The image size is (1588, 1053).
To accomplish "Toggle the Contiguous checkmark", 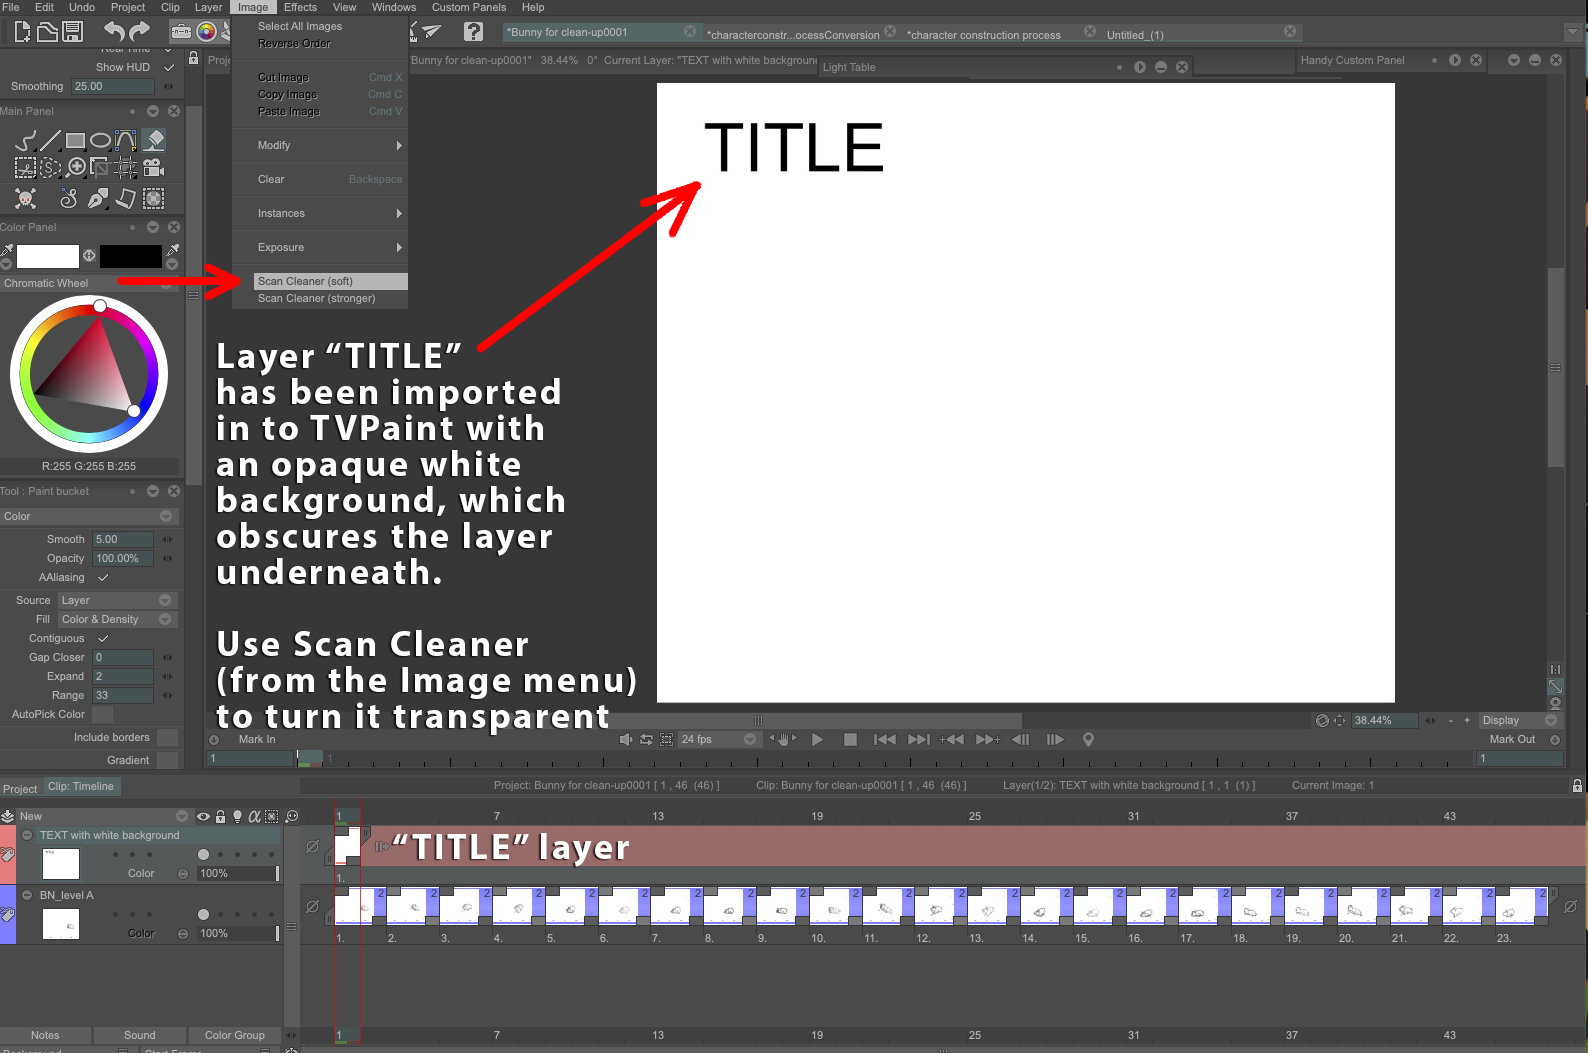I will point(103,638).
